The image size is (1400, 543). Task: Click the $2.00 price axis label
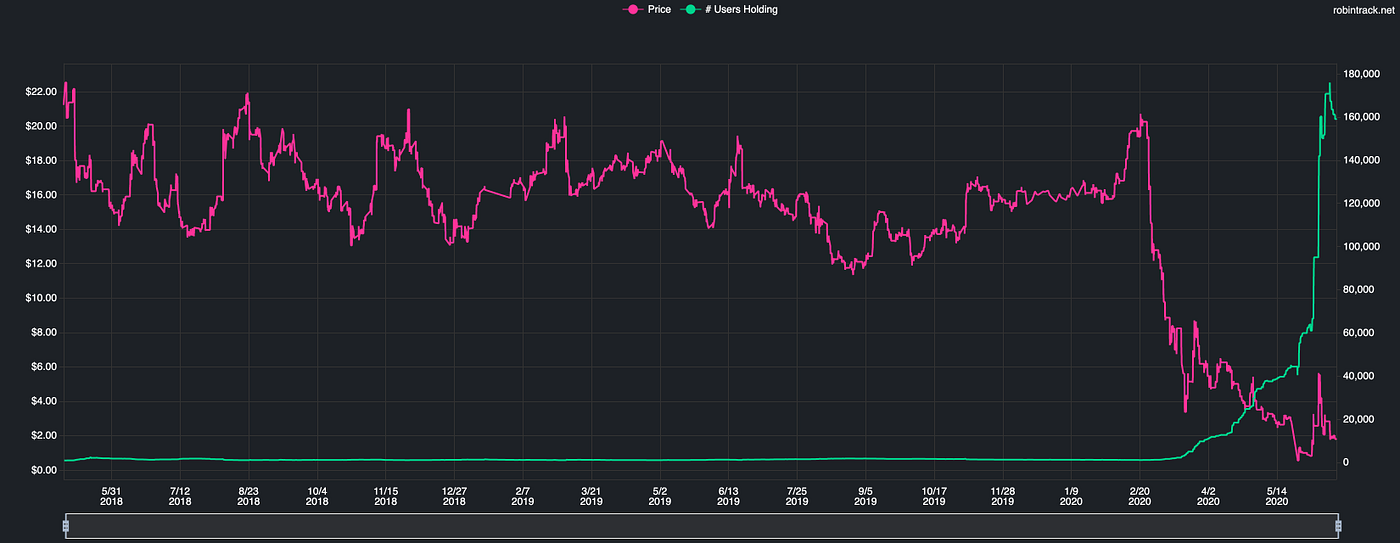point(42,436)
